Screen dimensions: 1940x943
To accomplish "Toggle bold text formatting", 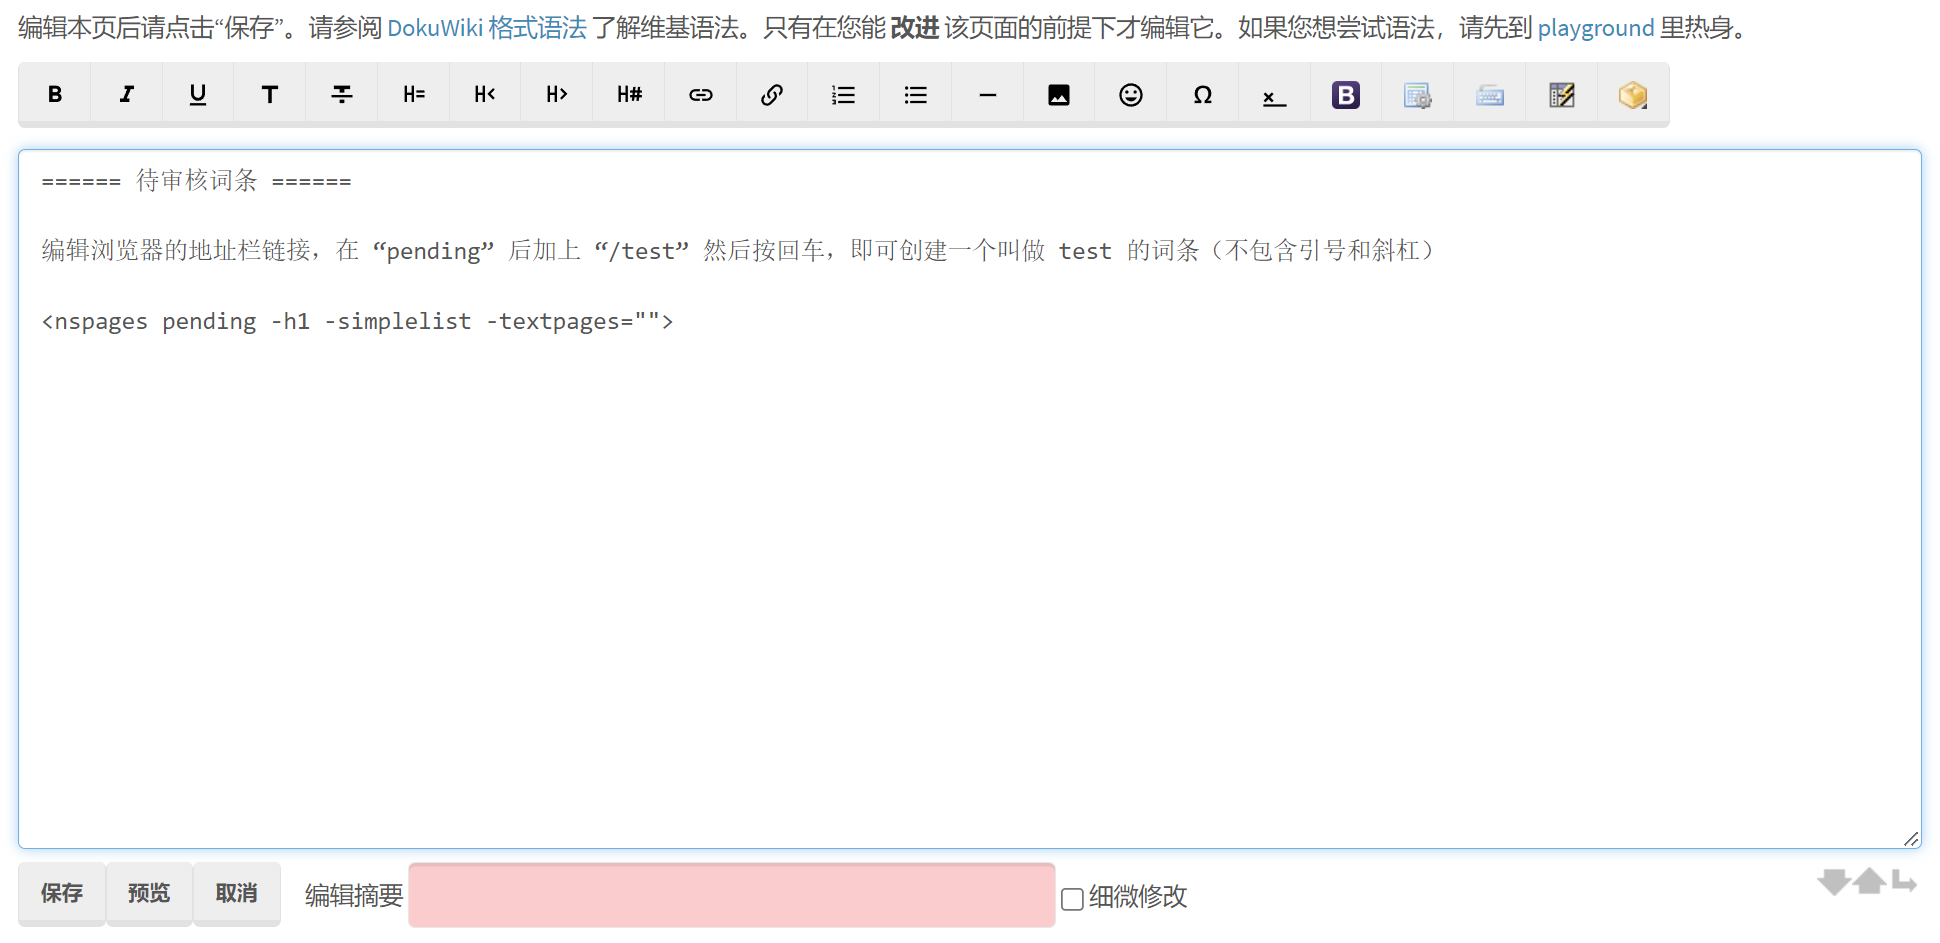I will pyautogui.click(x=55, y=94).
